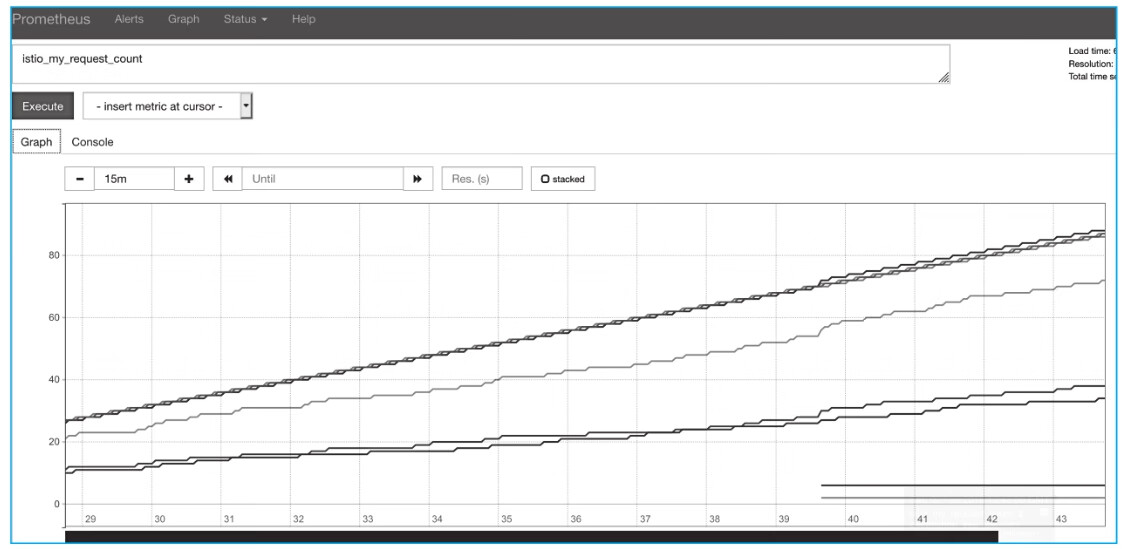The image size is (1127, 549).
Task: Click the rewind end-time double-arrow button
Action: point(228,178)
